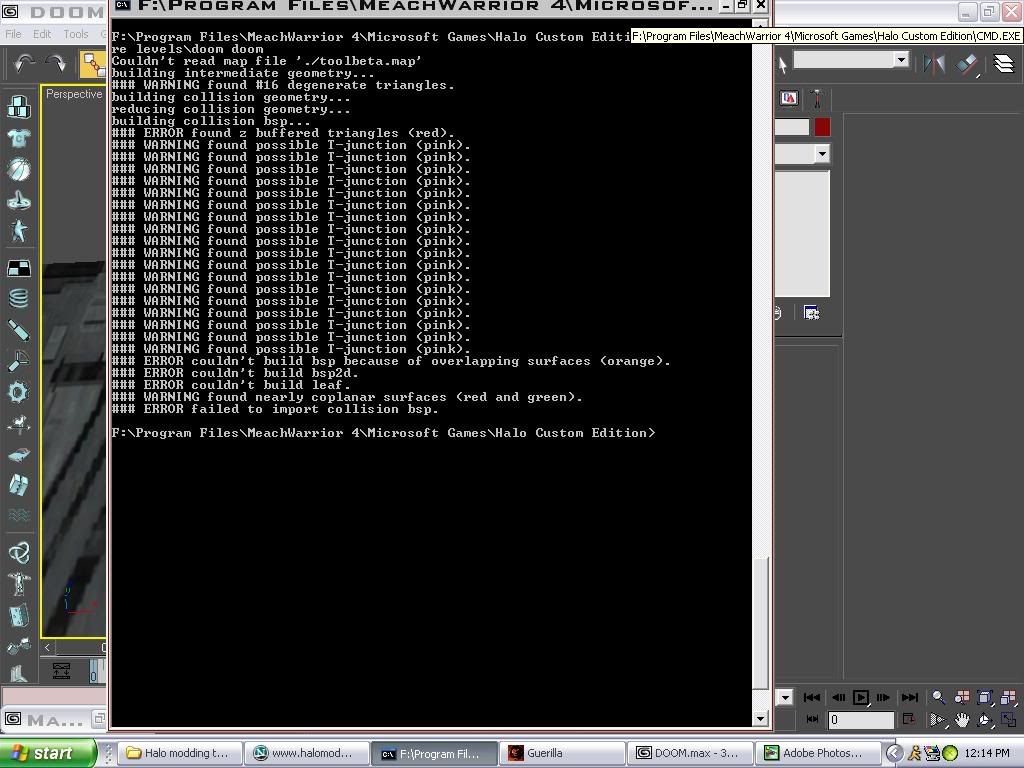This screenshot has height=768, width=1024.
Task: Click the t-shirt icon in left toolbar
Action: point(18,138)
